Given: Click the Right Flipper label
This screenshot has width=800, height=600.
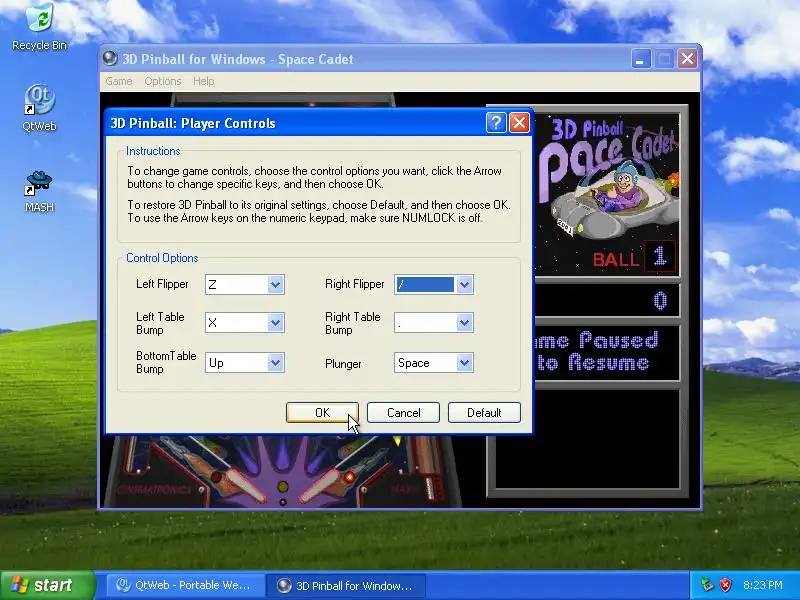Looking at the screenshot, I should click(x=355, y=284).
